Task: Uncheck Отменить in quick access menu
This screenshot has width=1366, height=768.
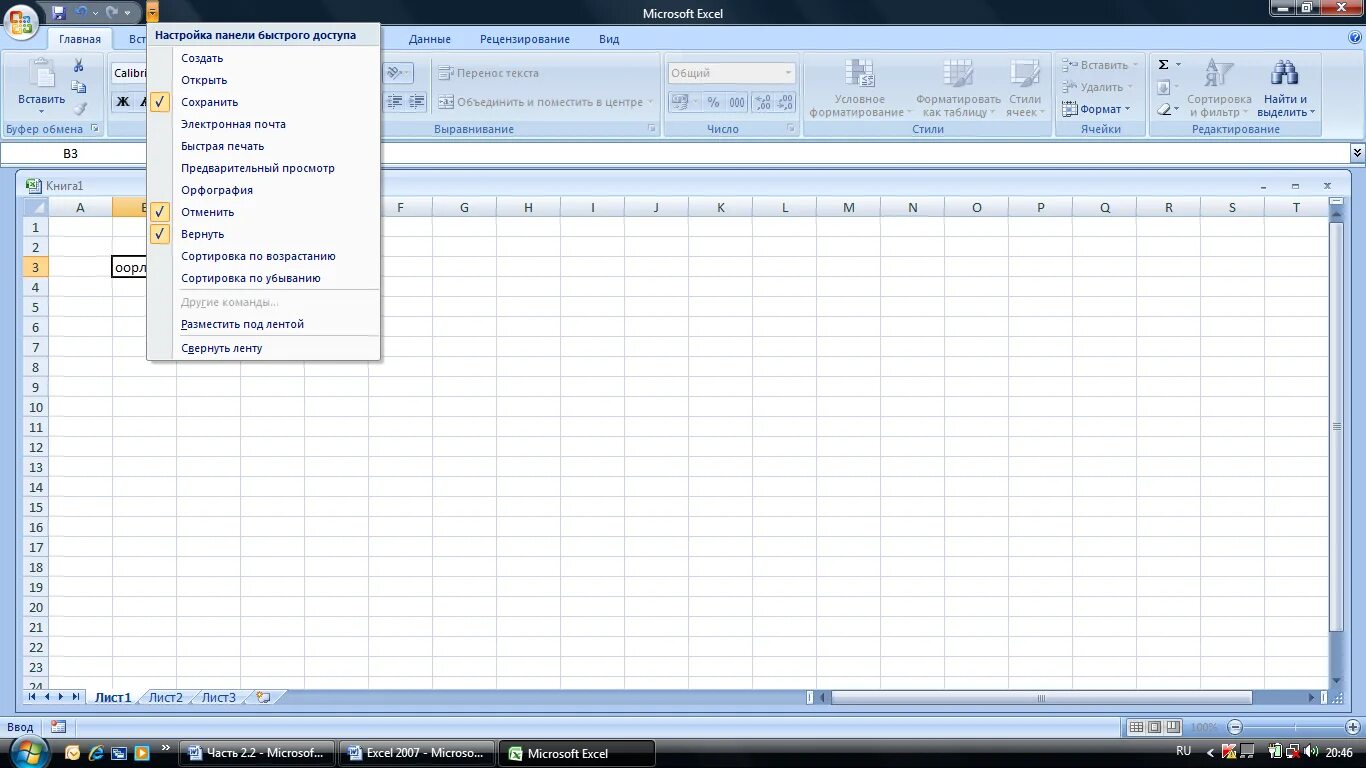Action: (264, 212)
